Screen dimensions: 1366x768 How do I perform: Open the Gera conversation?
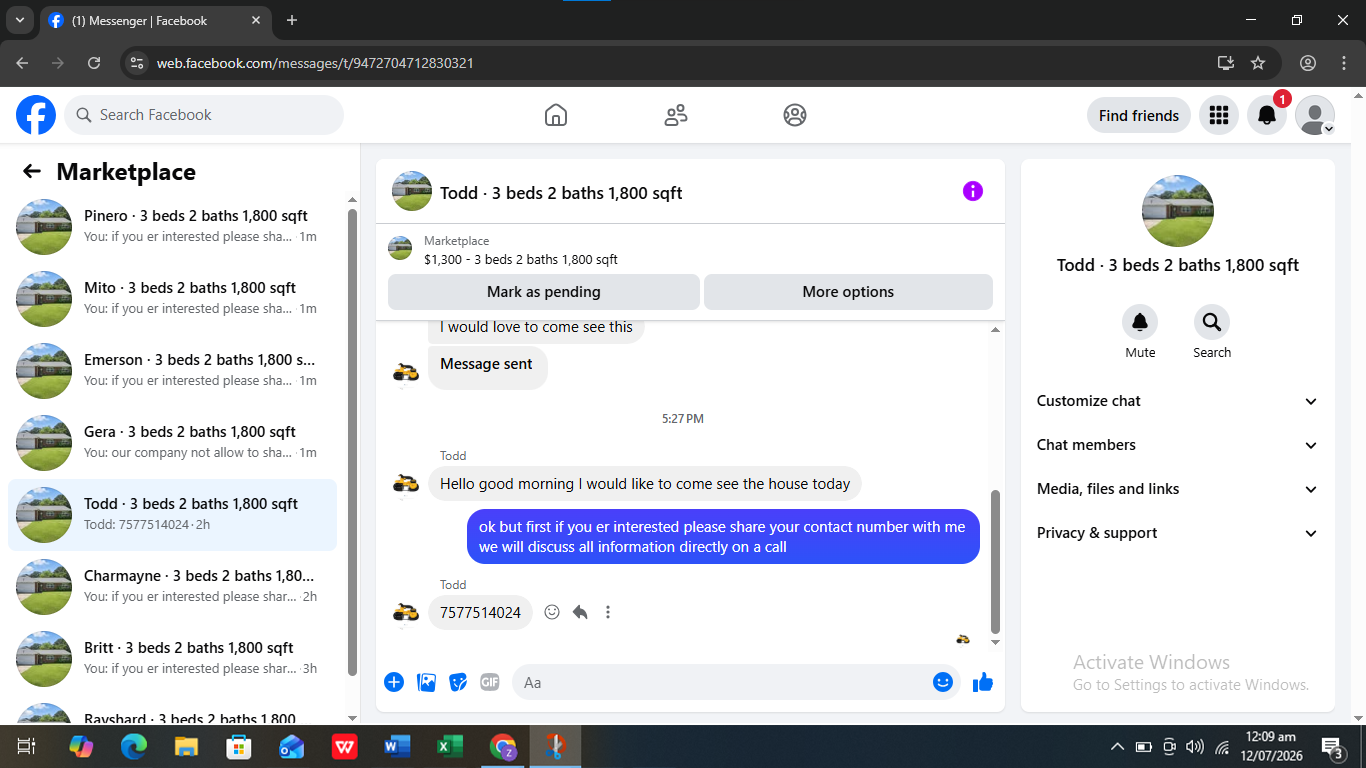(x=172, y=442)
